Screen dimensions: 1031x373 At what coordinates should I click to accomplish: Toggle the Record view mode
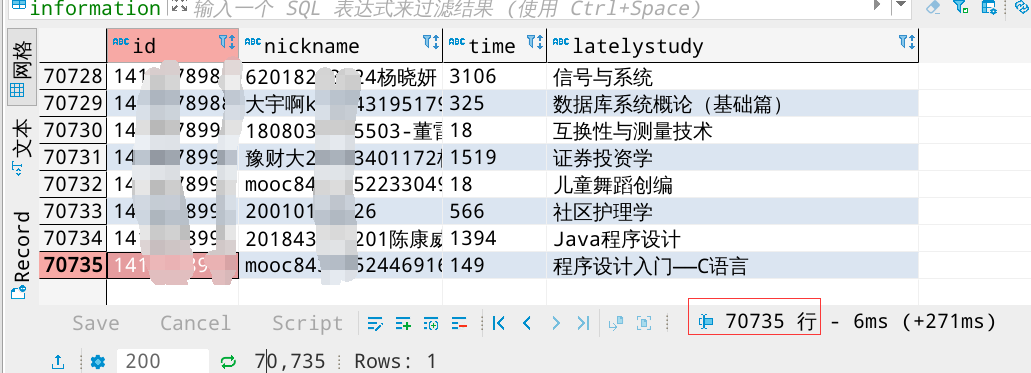[21, 255]
